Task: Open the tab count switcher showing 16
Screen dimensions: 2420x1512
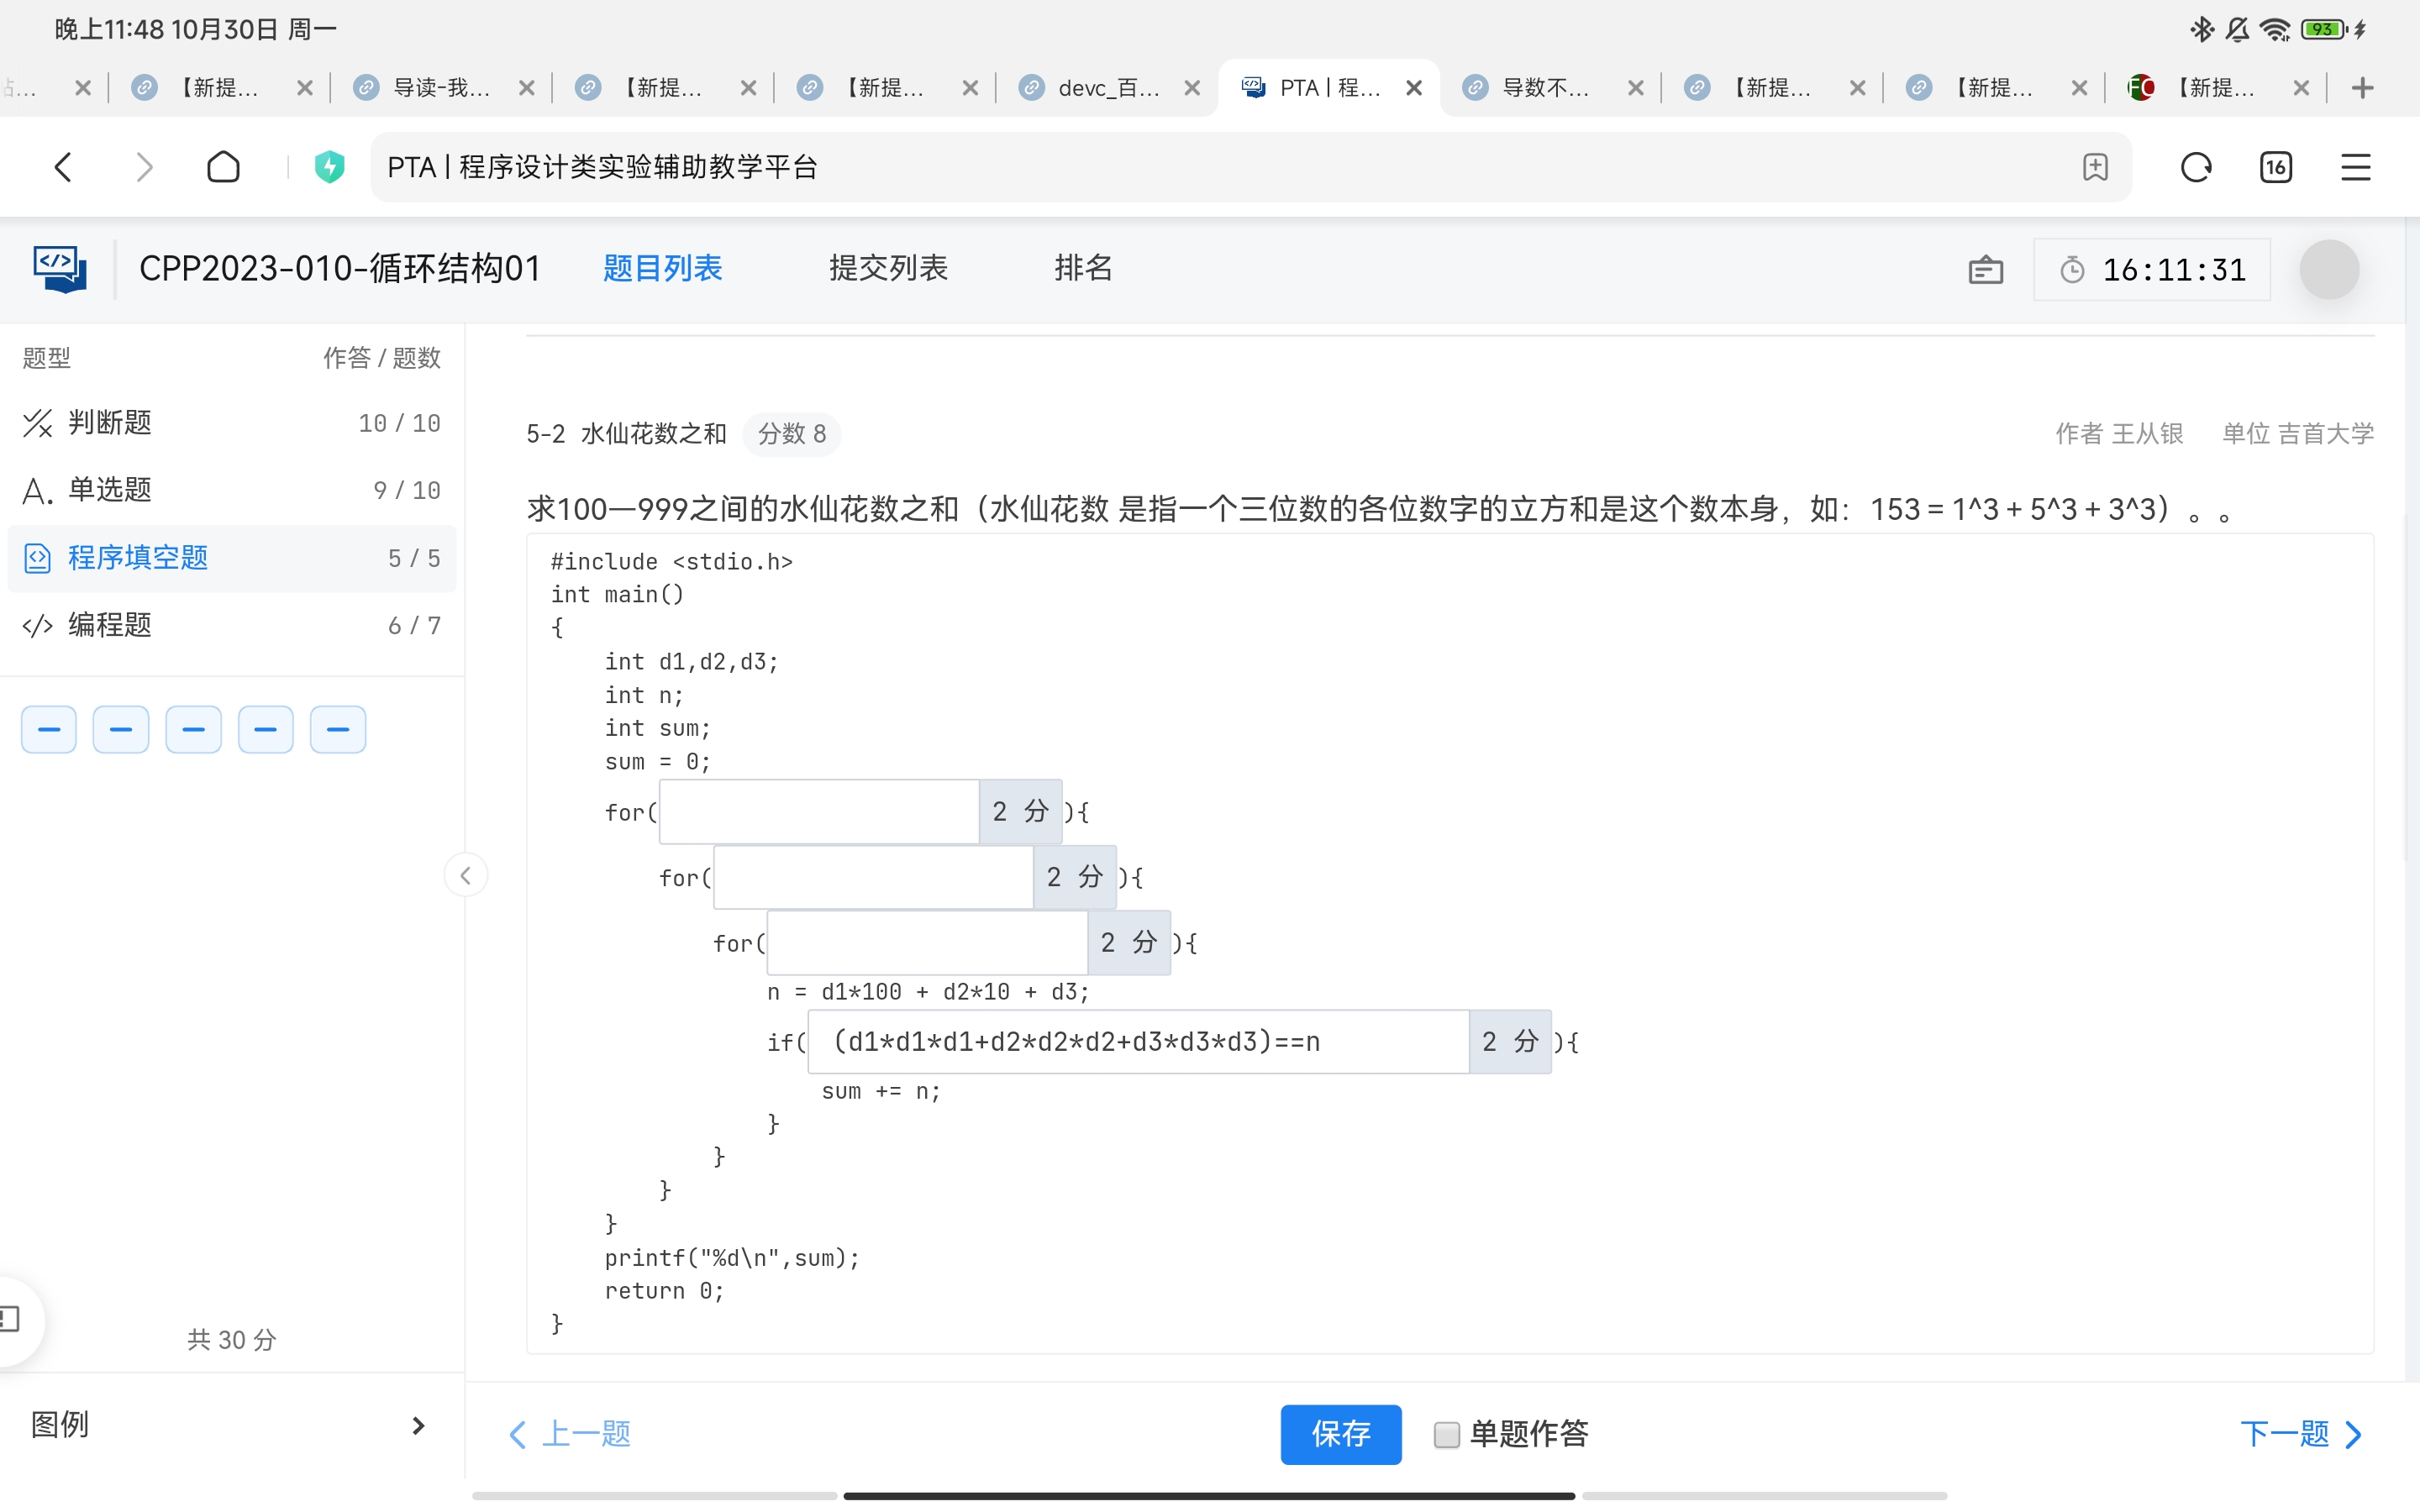Action: pos(2276,167)
